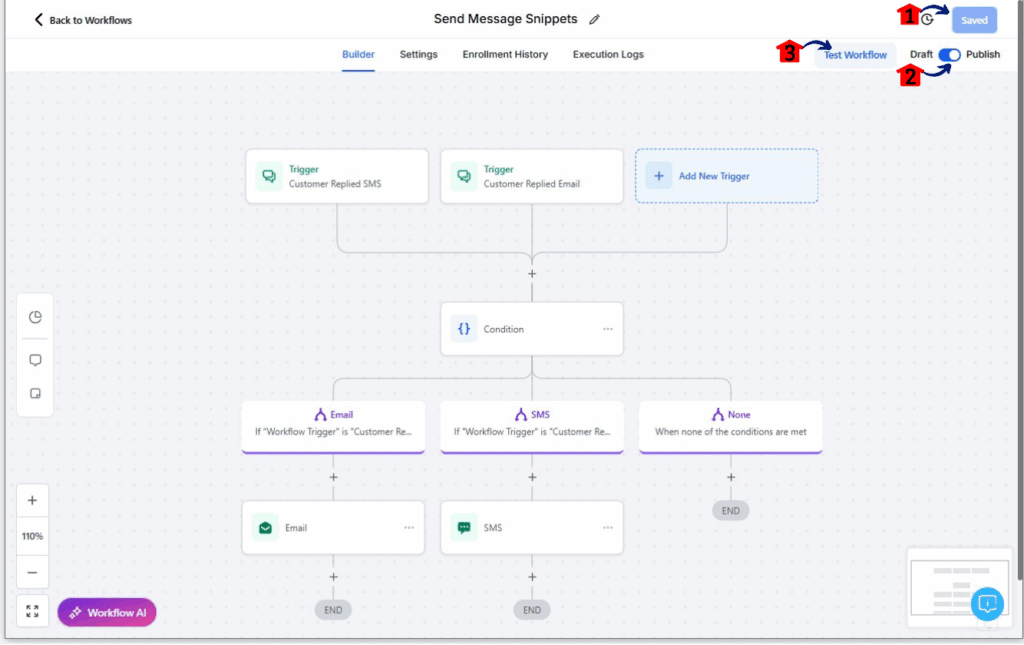Click 110% zoom level
The height and width of the screenshot is (645, 1024).
32,536
